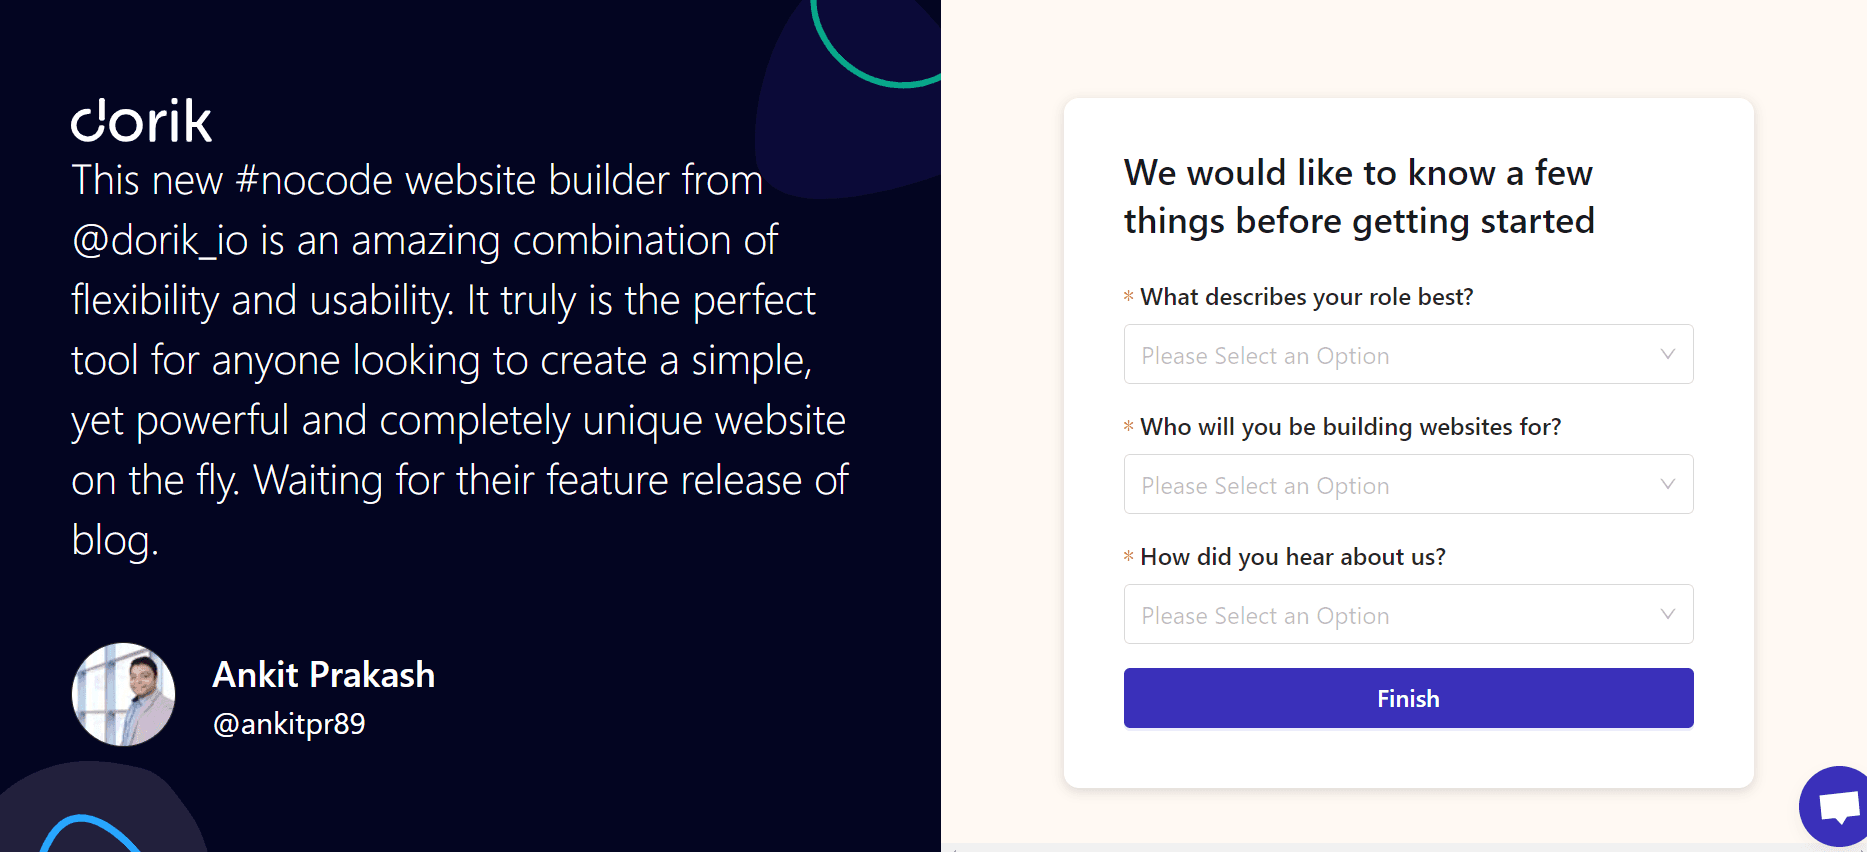This screenshot has width=1867, height=852.
Task: Click the chevron beside the websites-for selector
Action: (x=1666, y=484)
